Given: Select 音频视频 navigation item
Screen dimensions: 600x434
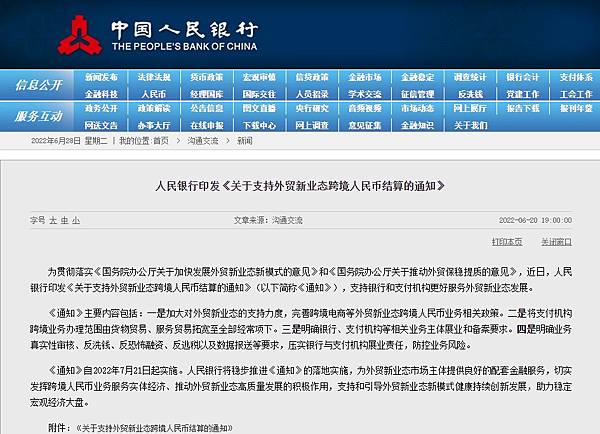Looking at the screenshot, I should 365,109.
